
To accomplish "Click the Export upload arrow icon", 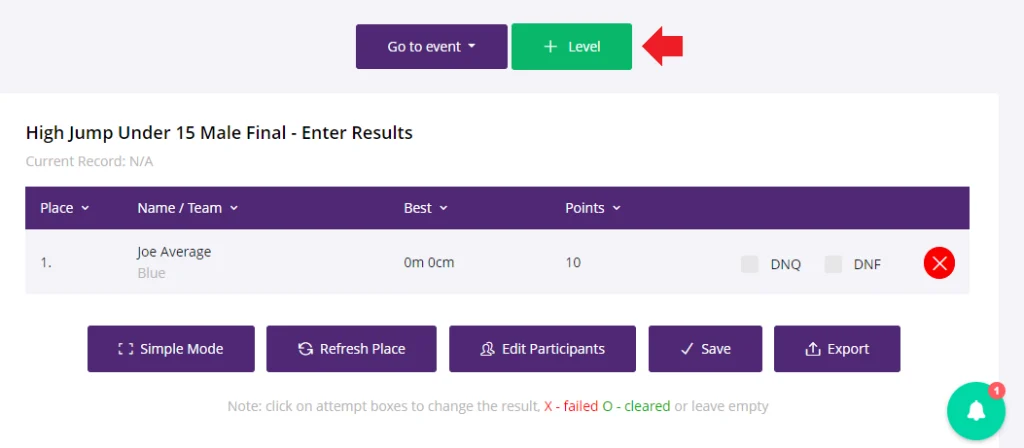I will coord(812,349).
